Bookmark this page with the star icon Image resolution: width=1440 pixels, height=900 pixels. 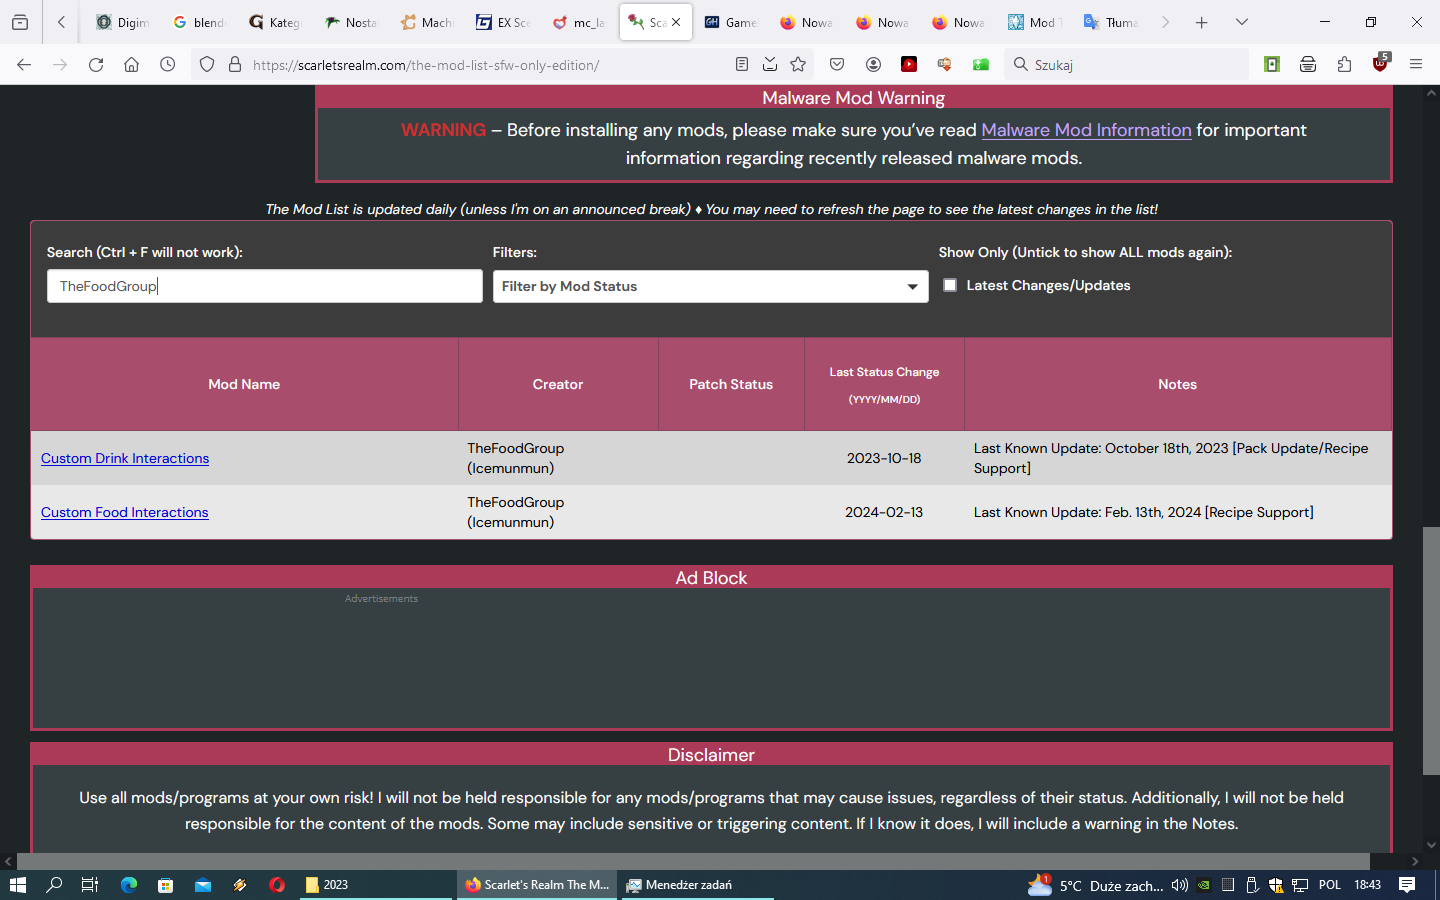(x=798, y=64)
